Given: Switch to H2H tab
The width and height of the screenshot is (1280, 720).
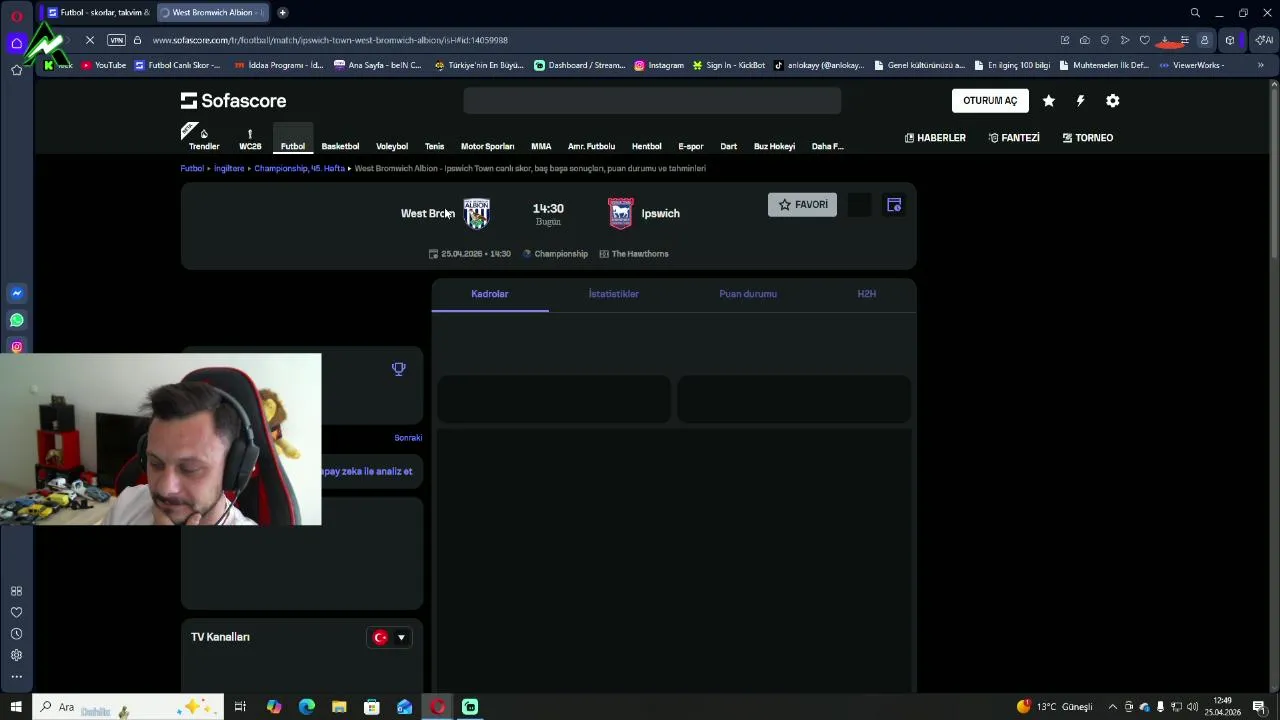Looking at the screenshot, I should click(x=867, y=294).
